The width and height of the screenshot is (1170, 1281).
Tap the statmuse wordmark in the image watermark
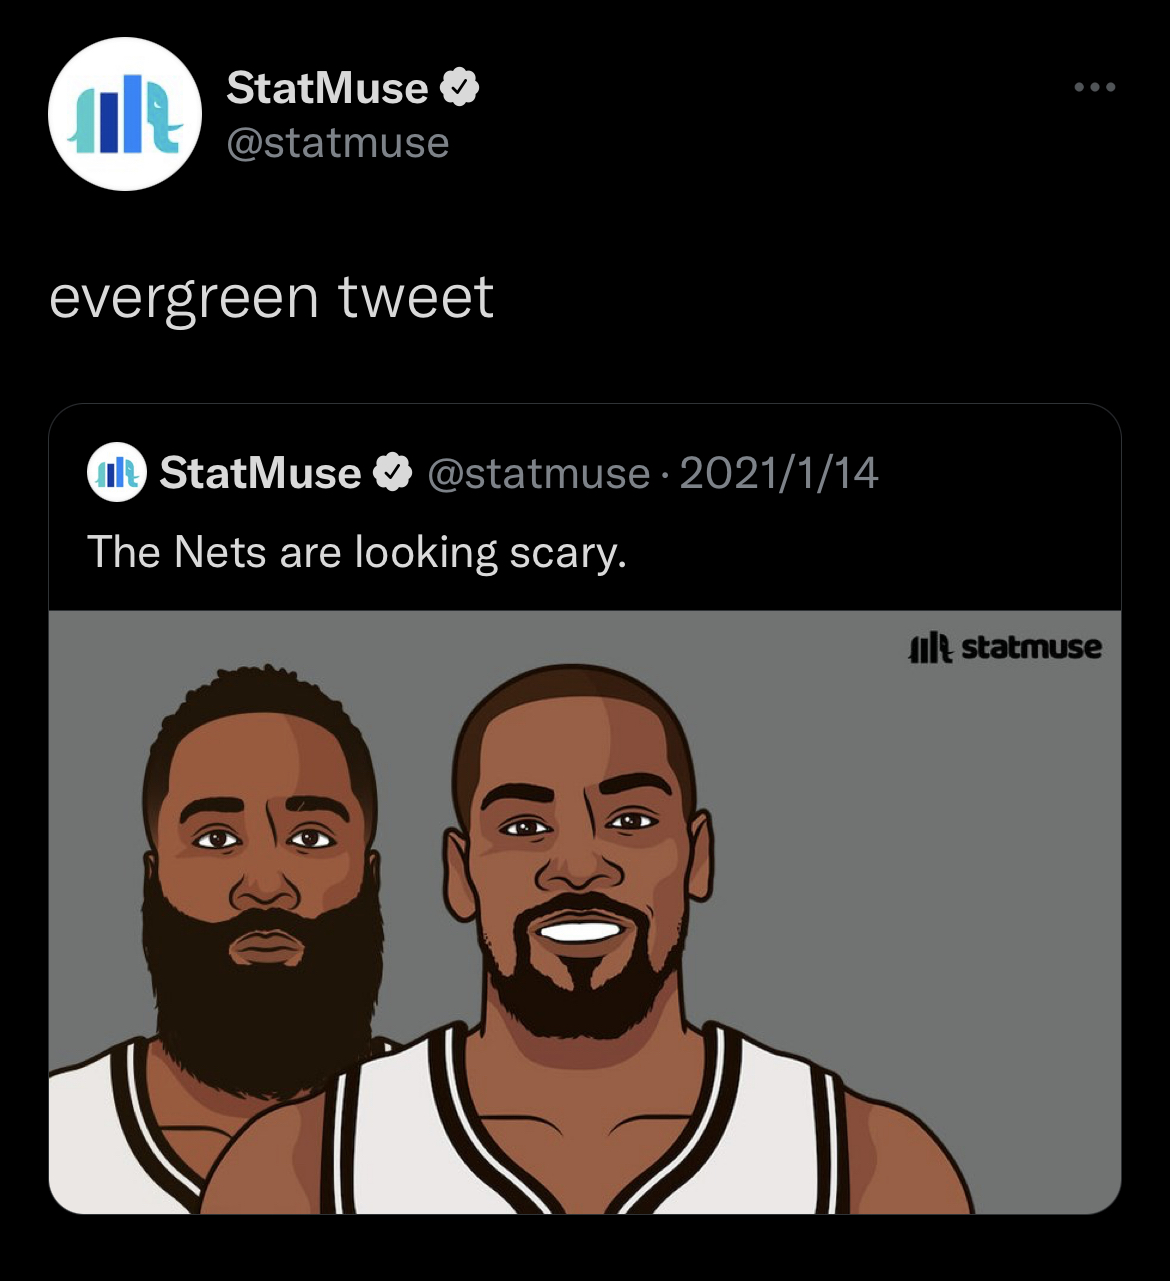(x=1031, y=648)
